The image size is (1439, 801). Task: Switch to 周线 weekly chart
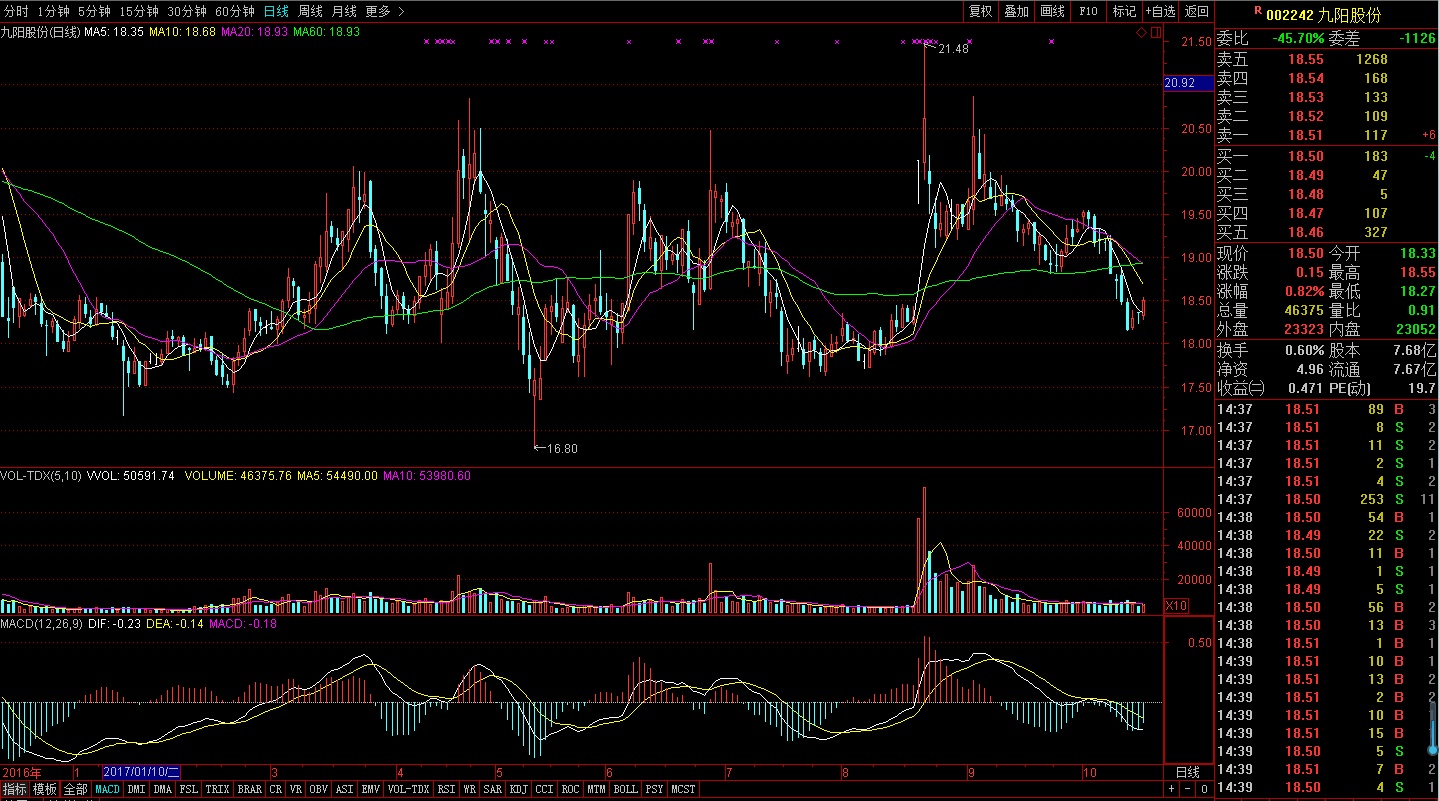click(x=310, y=11)
